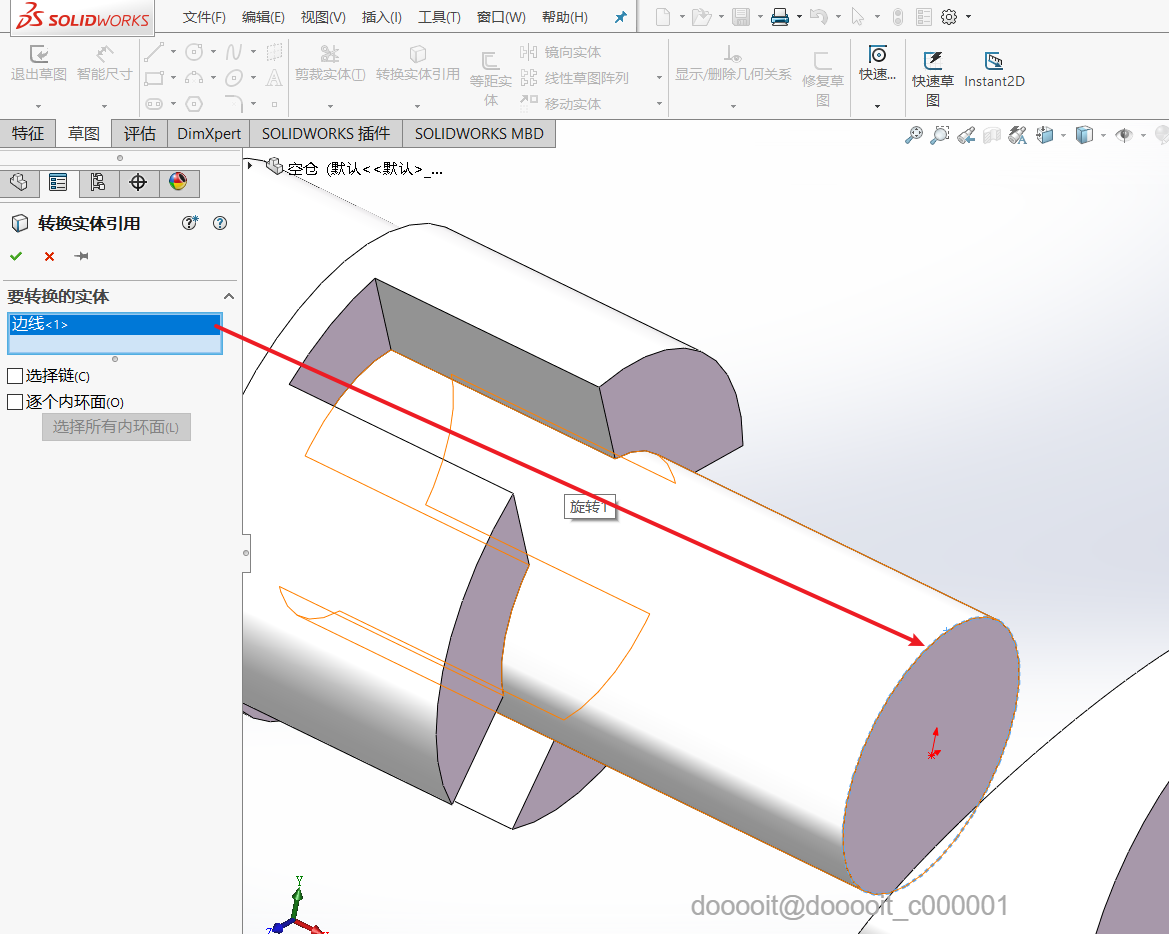Viewport: 1169px width, 934px height.
Task: Open the DimXpertManager crosshair tab
Action: [138, 182]
